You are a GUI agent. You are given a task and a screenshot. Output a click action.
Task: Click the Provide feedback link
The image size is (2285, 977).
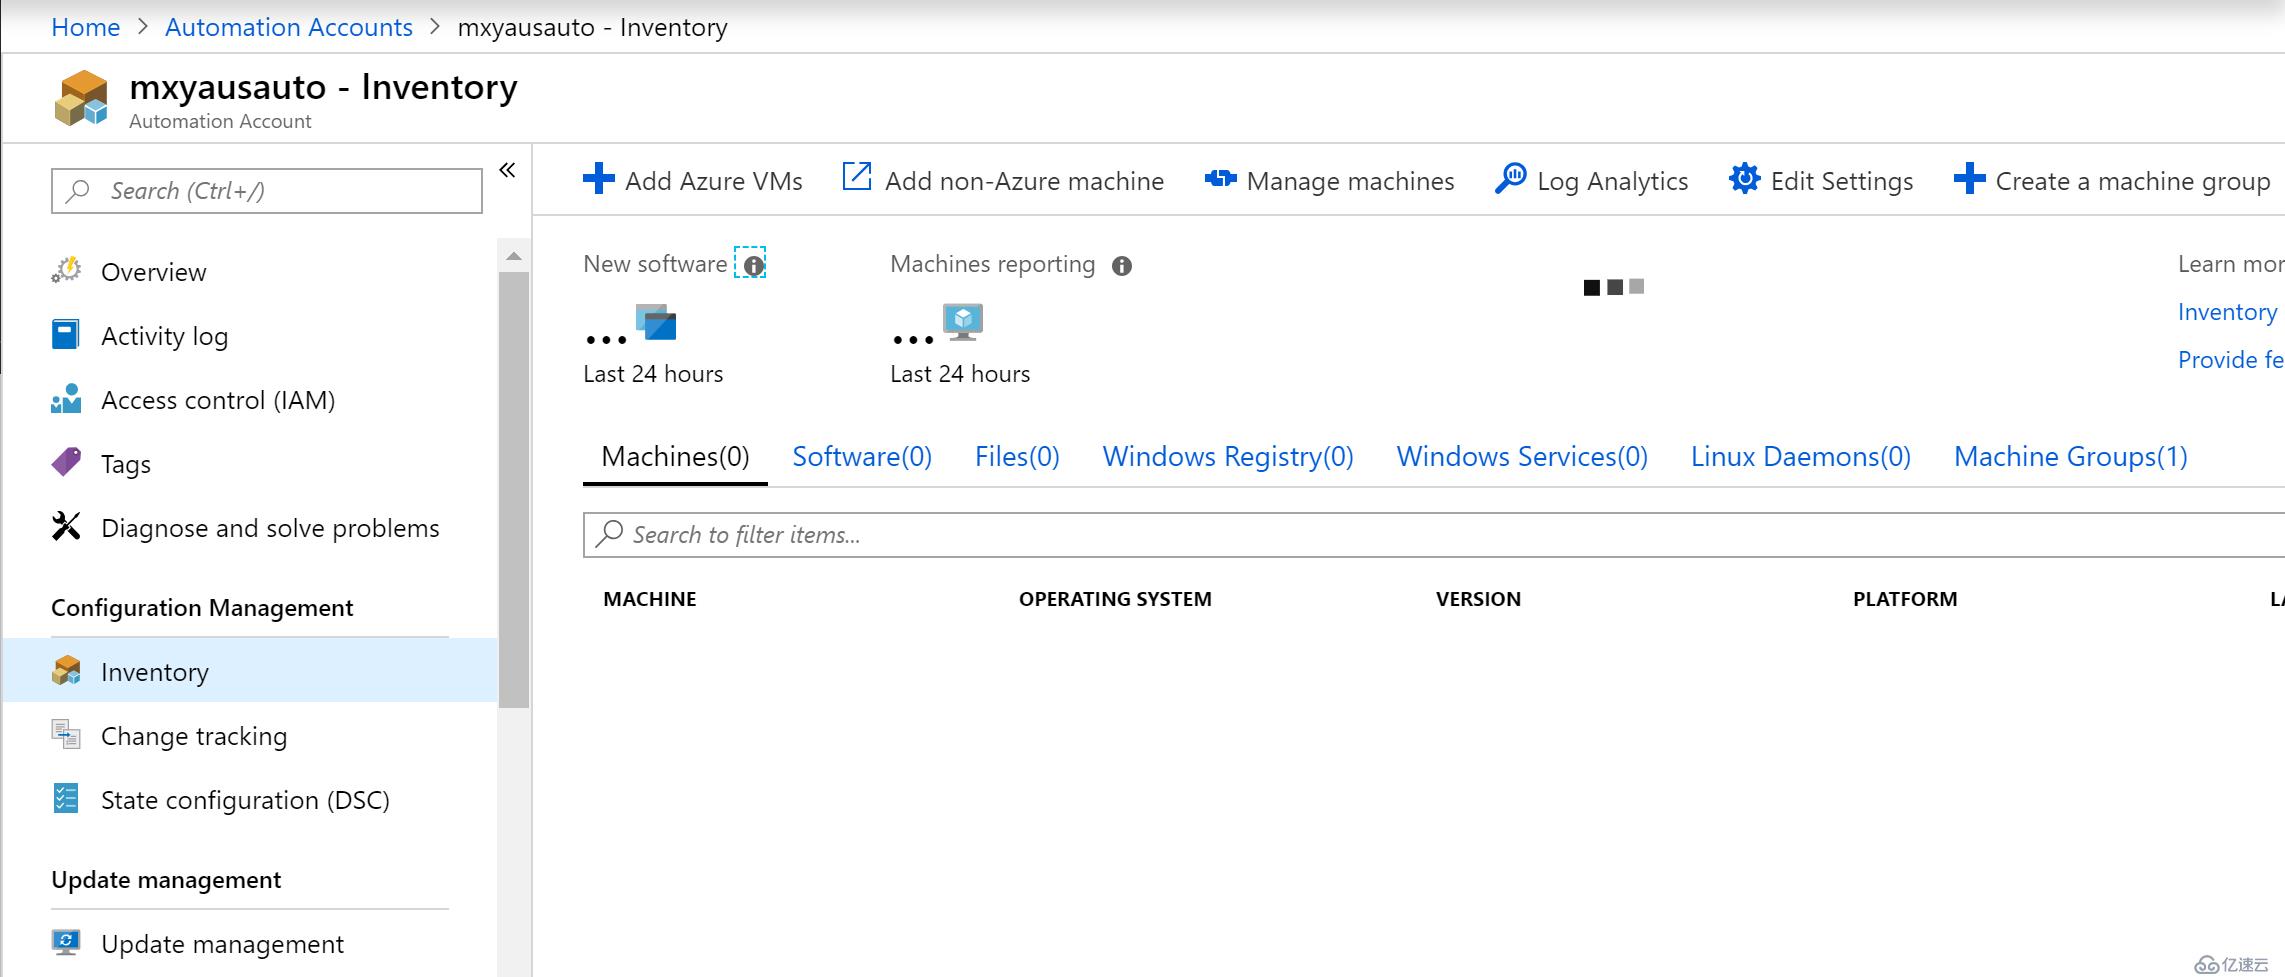[2231, 360]
